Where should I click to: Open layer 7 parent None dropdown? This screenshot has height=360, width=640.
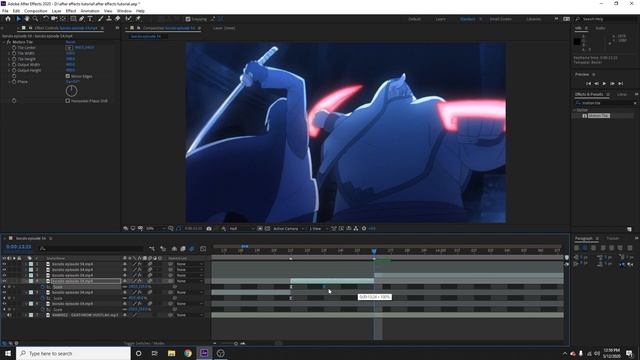coord(190,315)
